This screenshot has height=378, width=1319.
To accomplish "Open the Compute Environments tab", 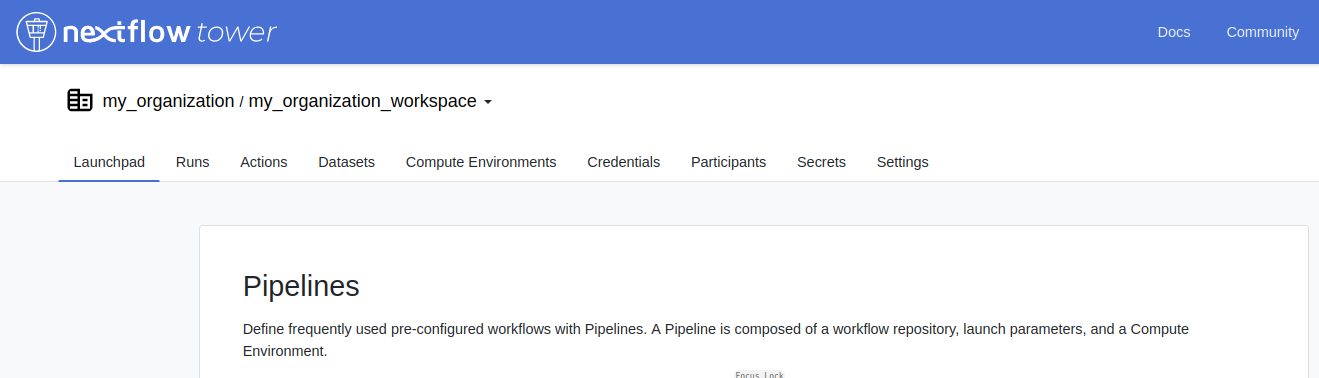I will point(481,162).
